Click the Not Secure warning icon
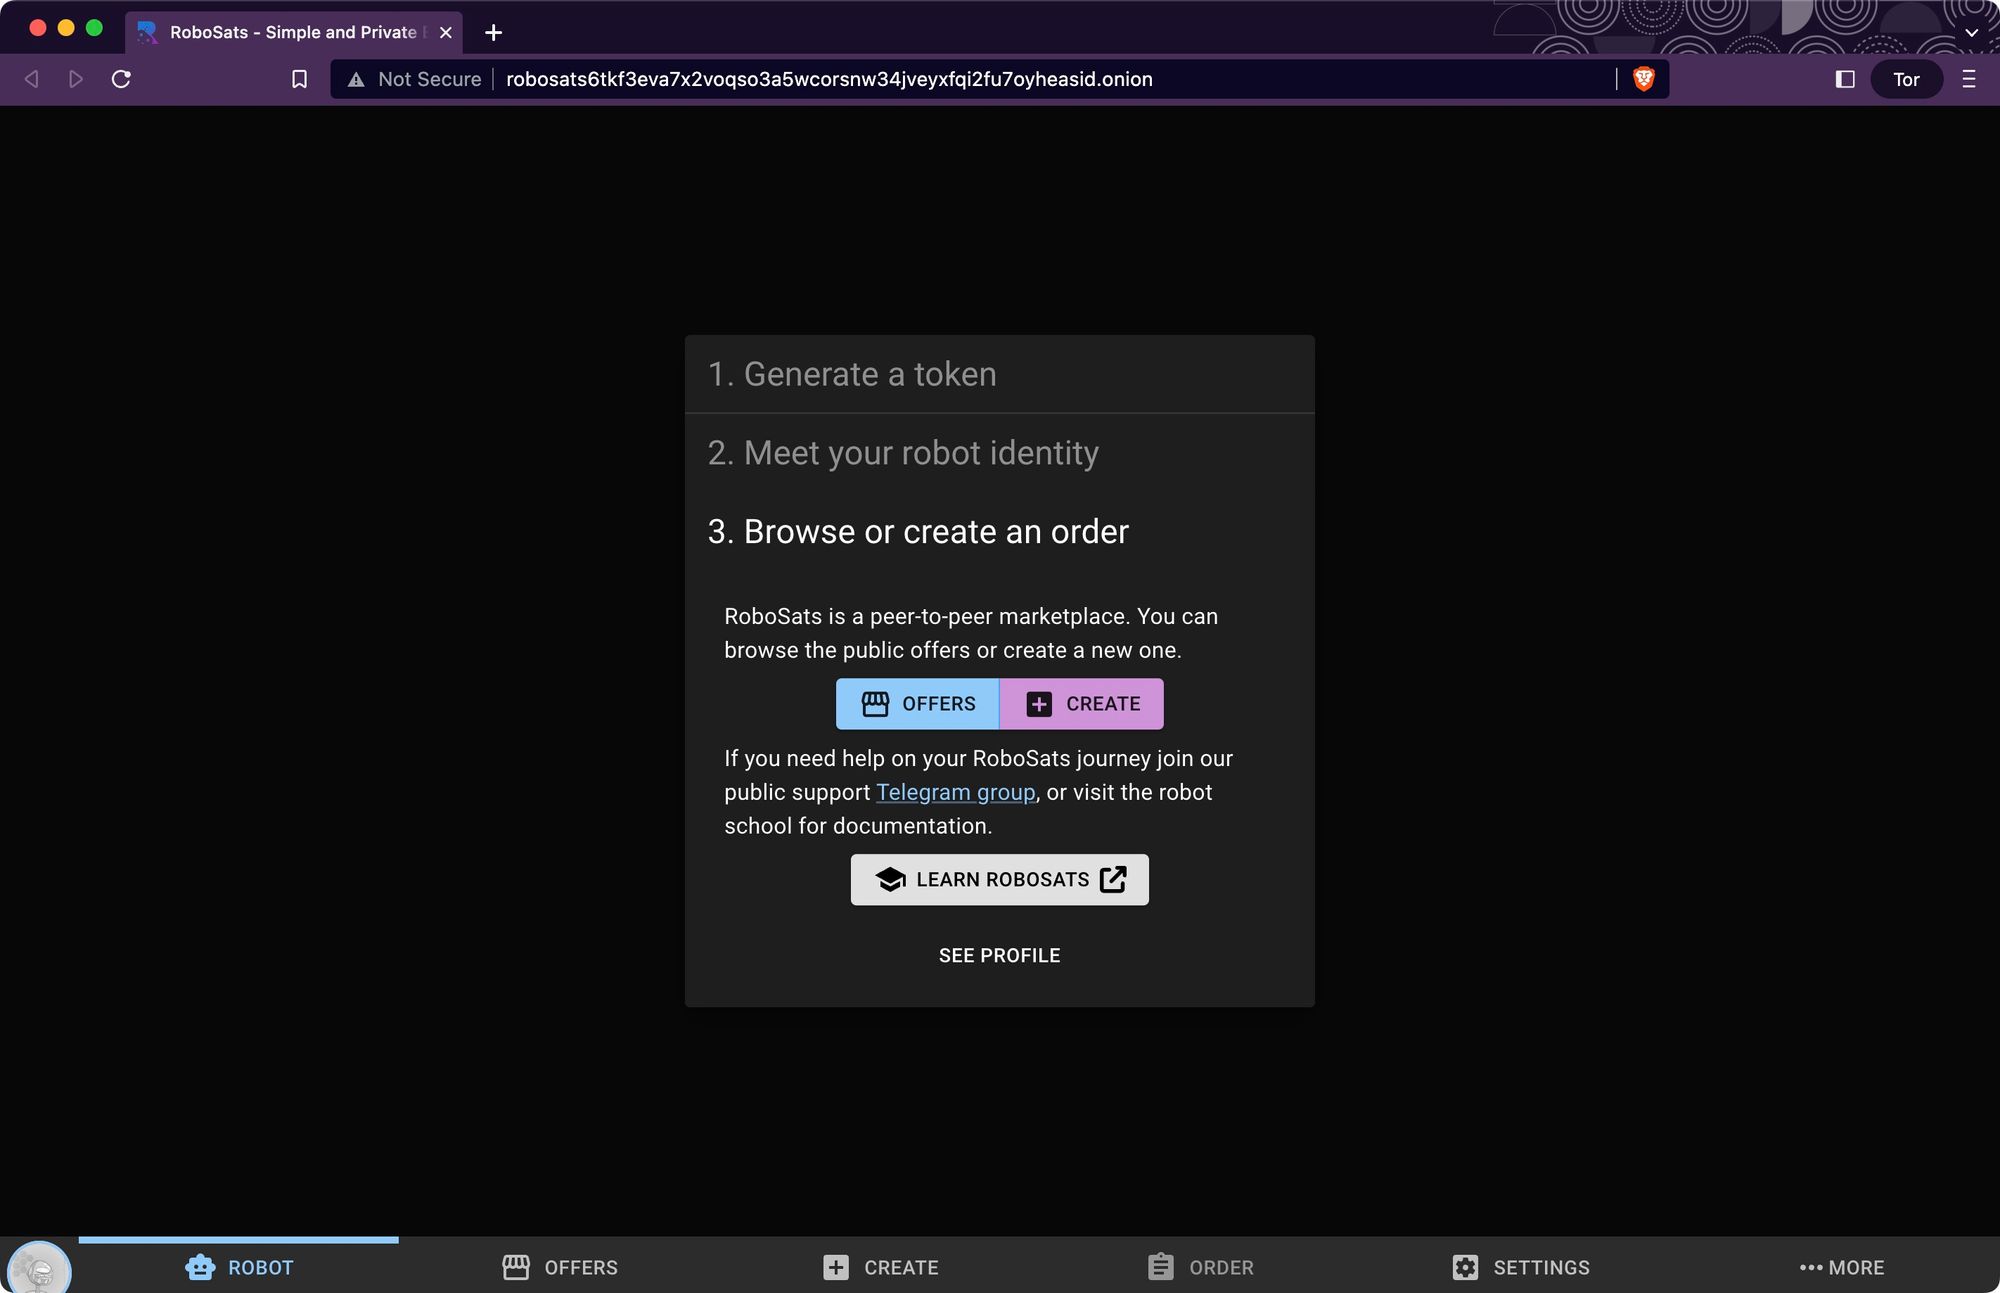This screenshot has height=1293, width=2000. [x=356, y=79]
